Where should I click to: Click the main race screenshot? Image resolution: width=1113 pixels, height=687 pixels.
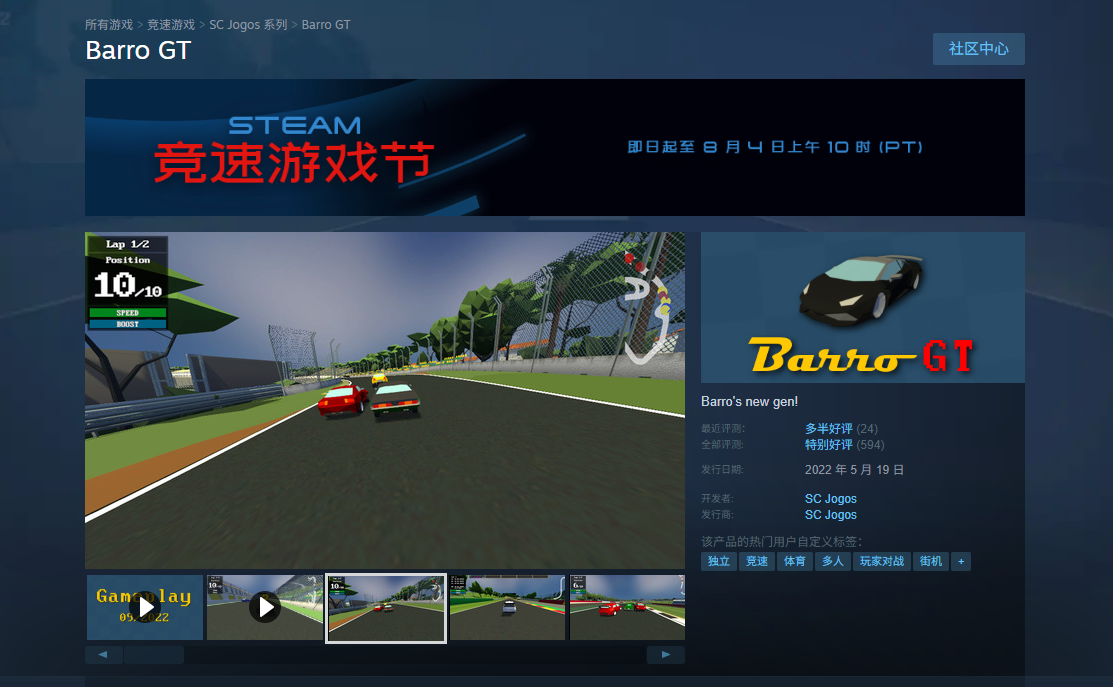tap(385, 400)
